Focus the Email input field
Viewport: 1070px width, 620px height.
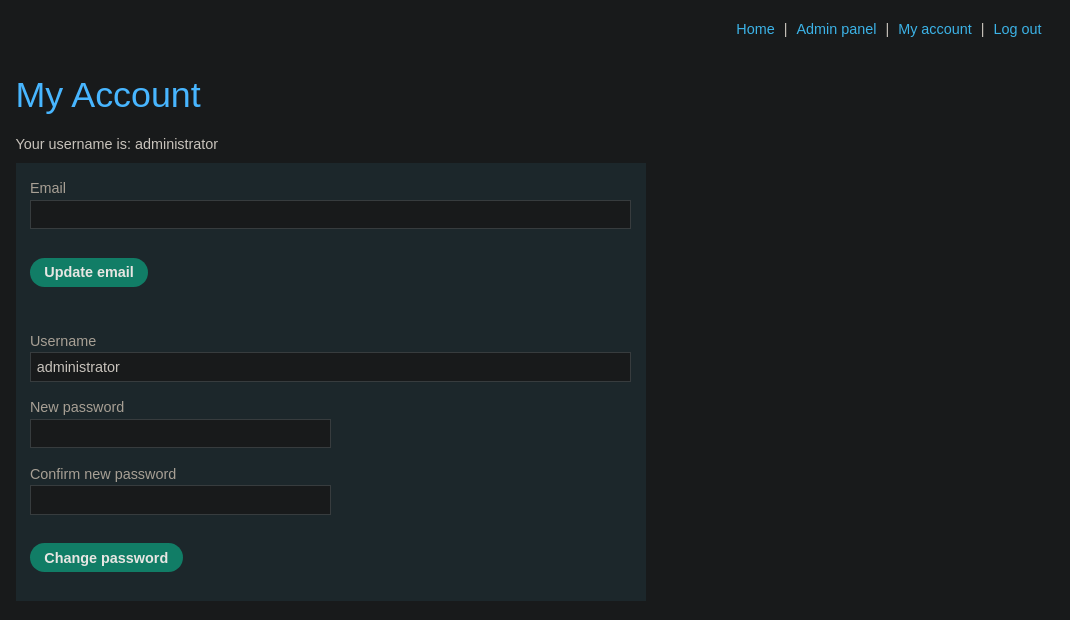pos(330,214)
